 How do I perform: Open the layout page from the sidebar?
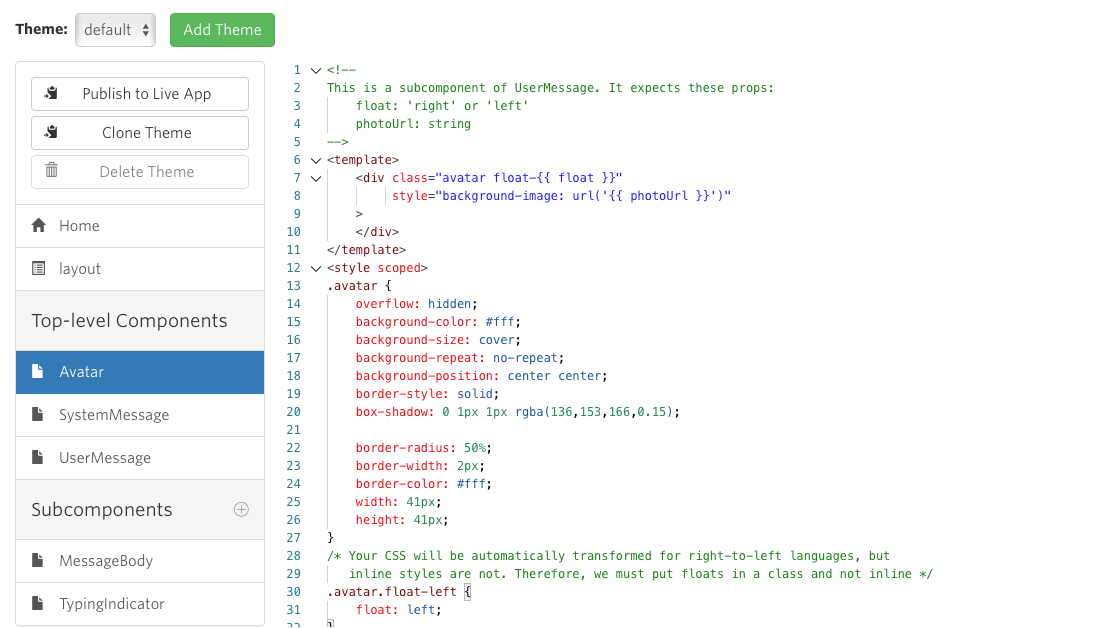80,268
